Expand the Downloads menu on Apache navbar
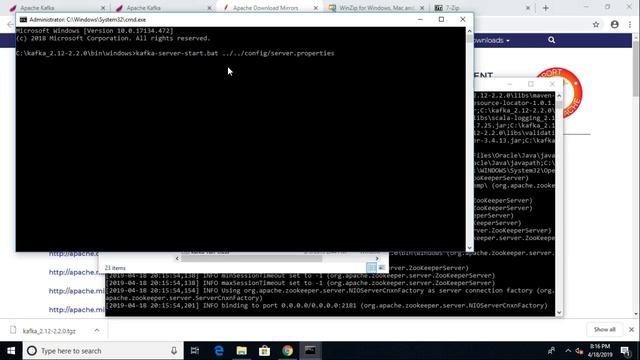Screen dimensions: 640x360 click(492, 40)
